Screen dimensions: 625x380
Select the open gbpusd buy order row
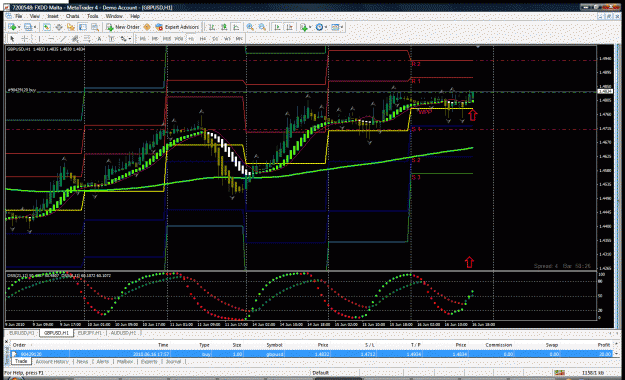click(x=312, y=354)
